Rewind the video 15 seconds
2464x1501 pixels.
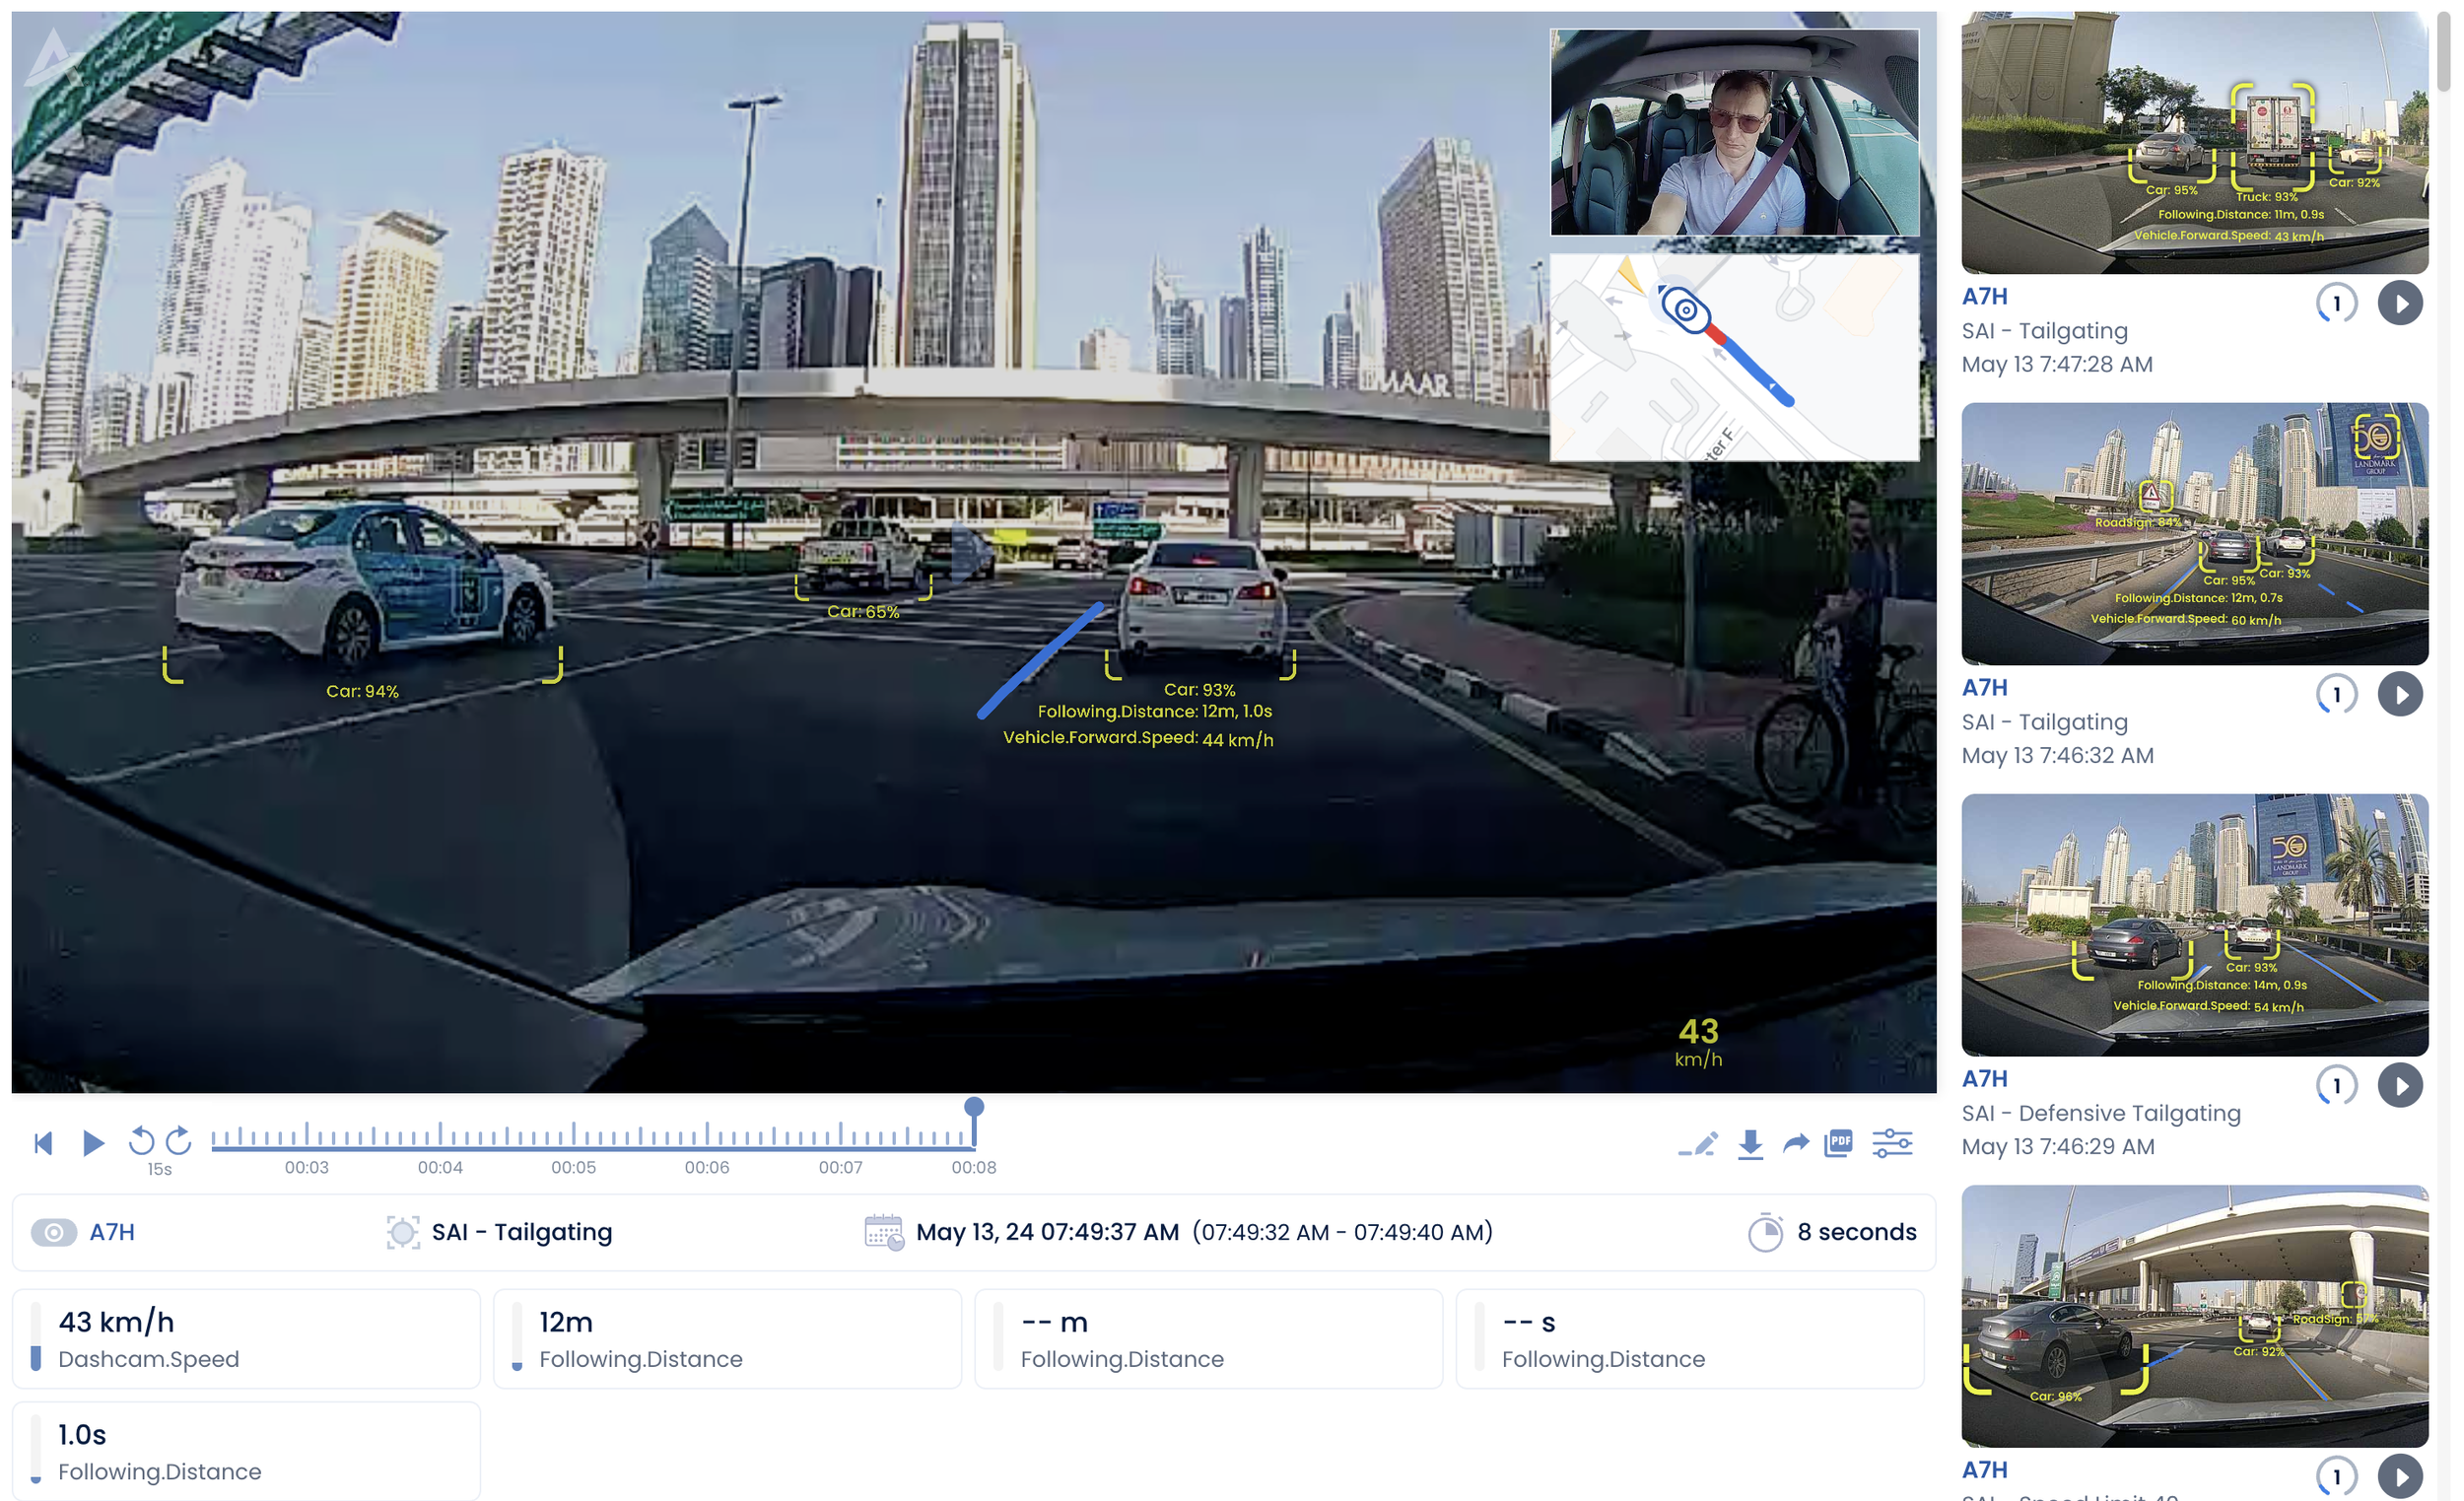point(142,1141)
